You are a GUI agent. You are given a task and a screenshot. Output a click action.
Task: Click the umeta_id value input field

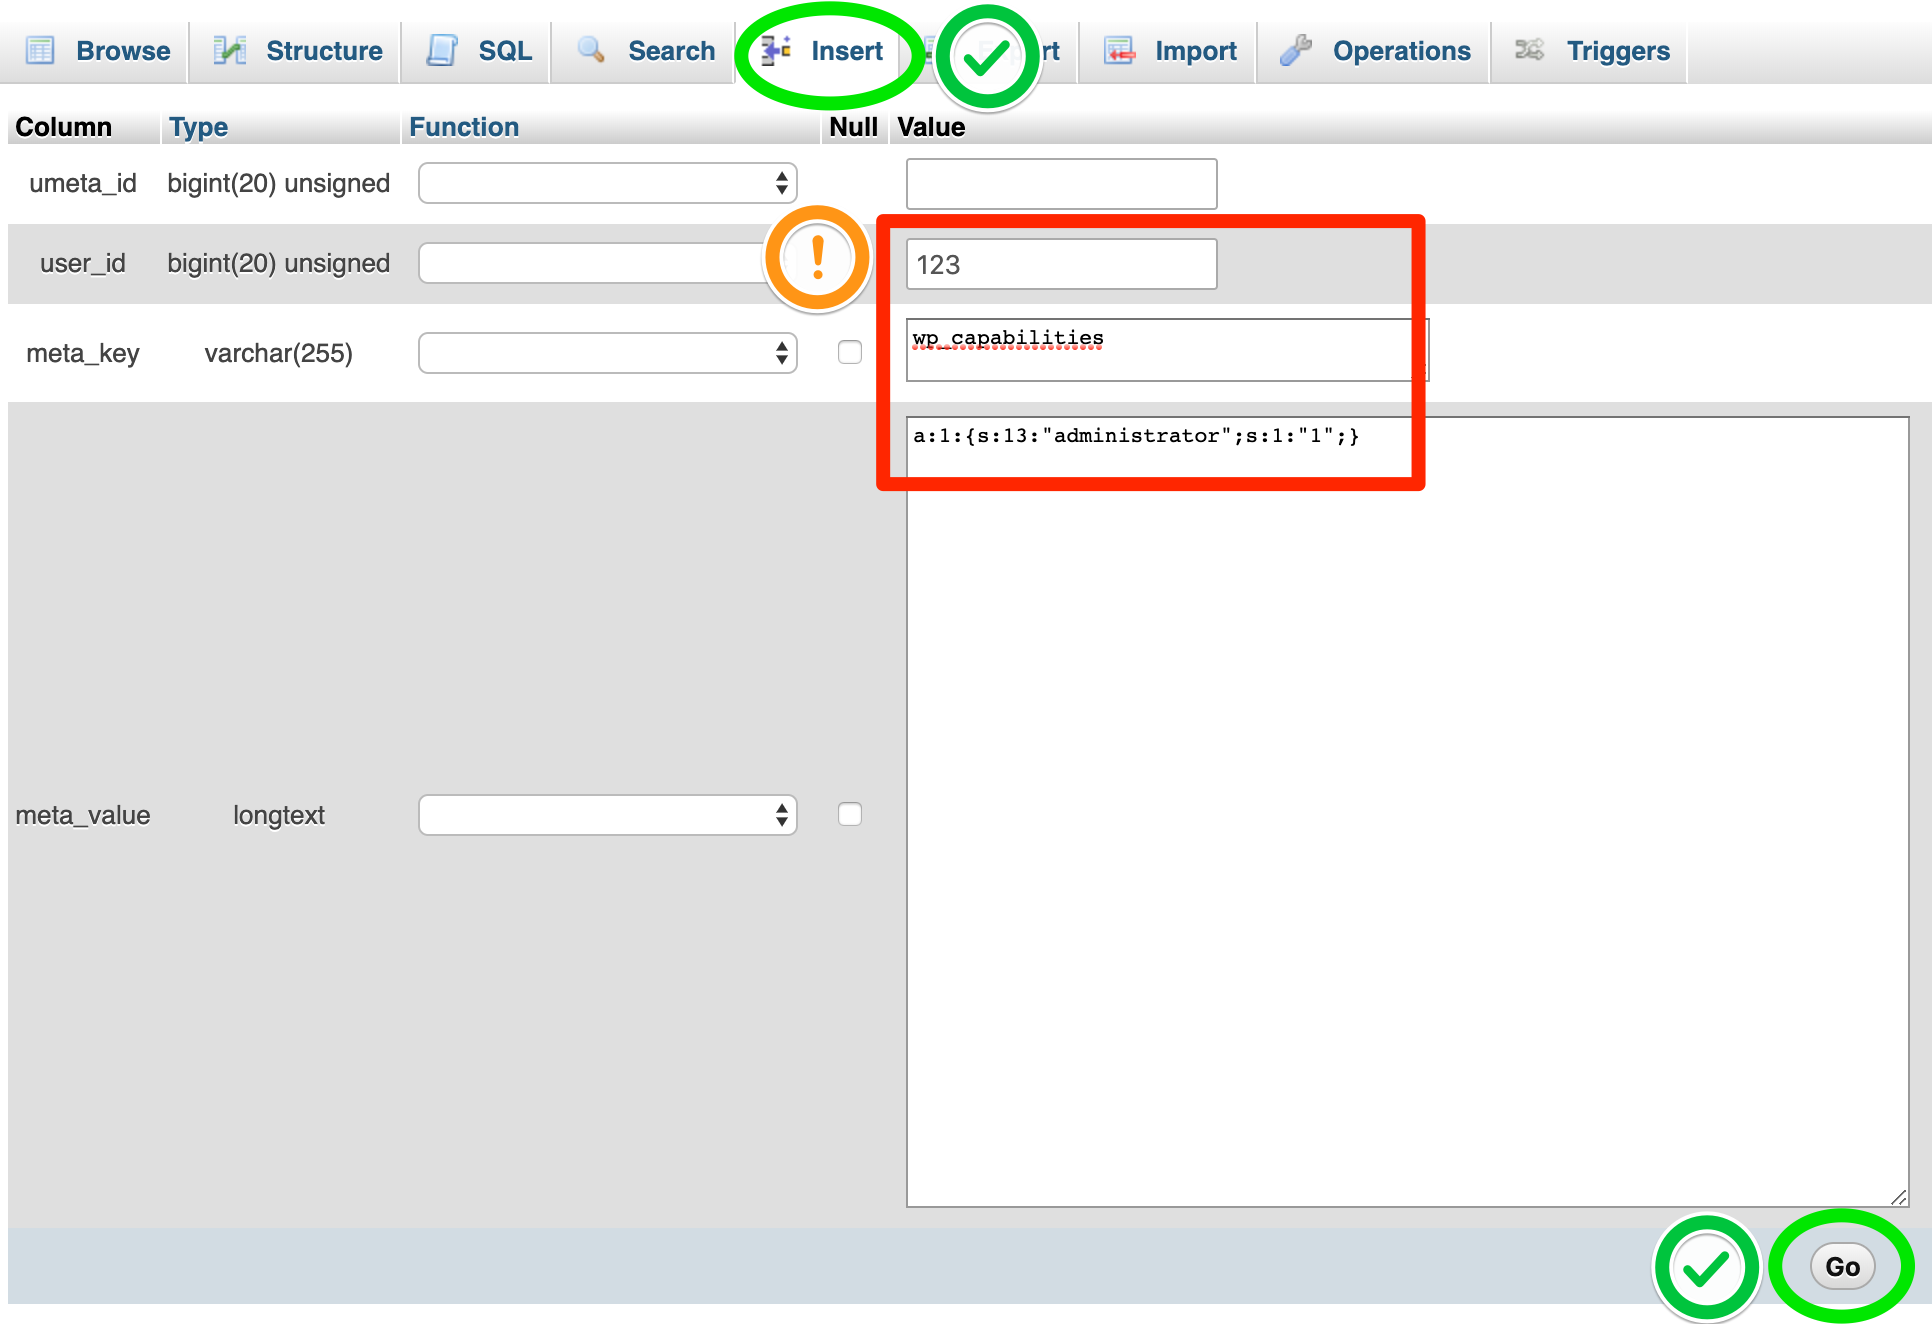(x=1061, y=184)
